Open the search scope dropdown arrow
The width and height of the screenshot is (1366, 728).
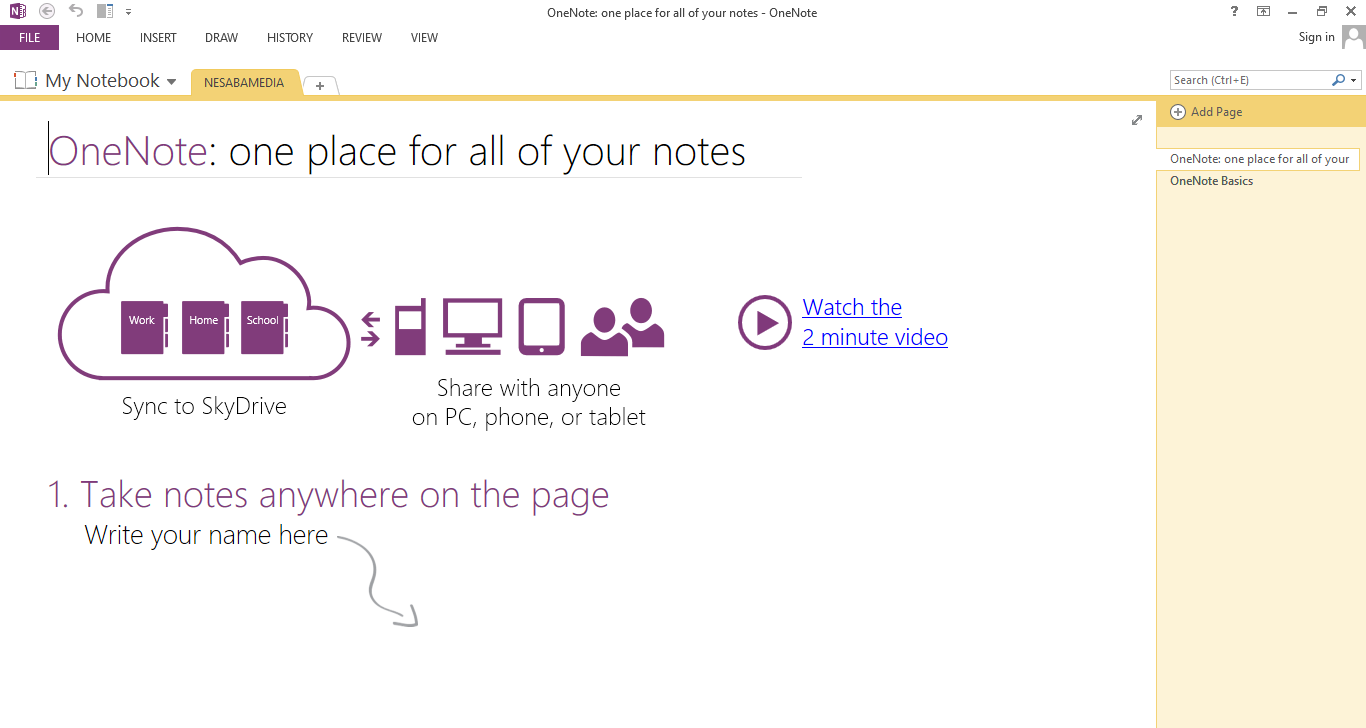(x=1354, y=80)
